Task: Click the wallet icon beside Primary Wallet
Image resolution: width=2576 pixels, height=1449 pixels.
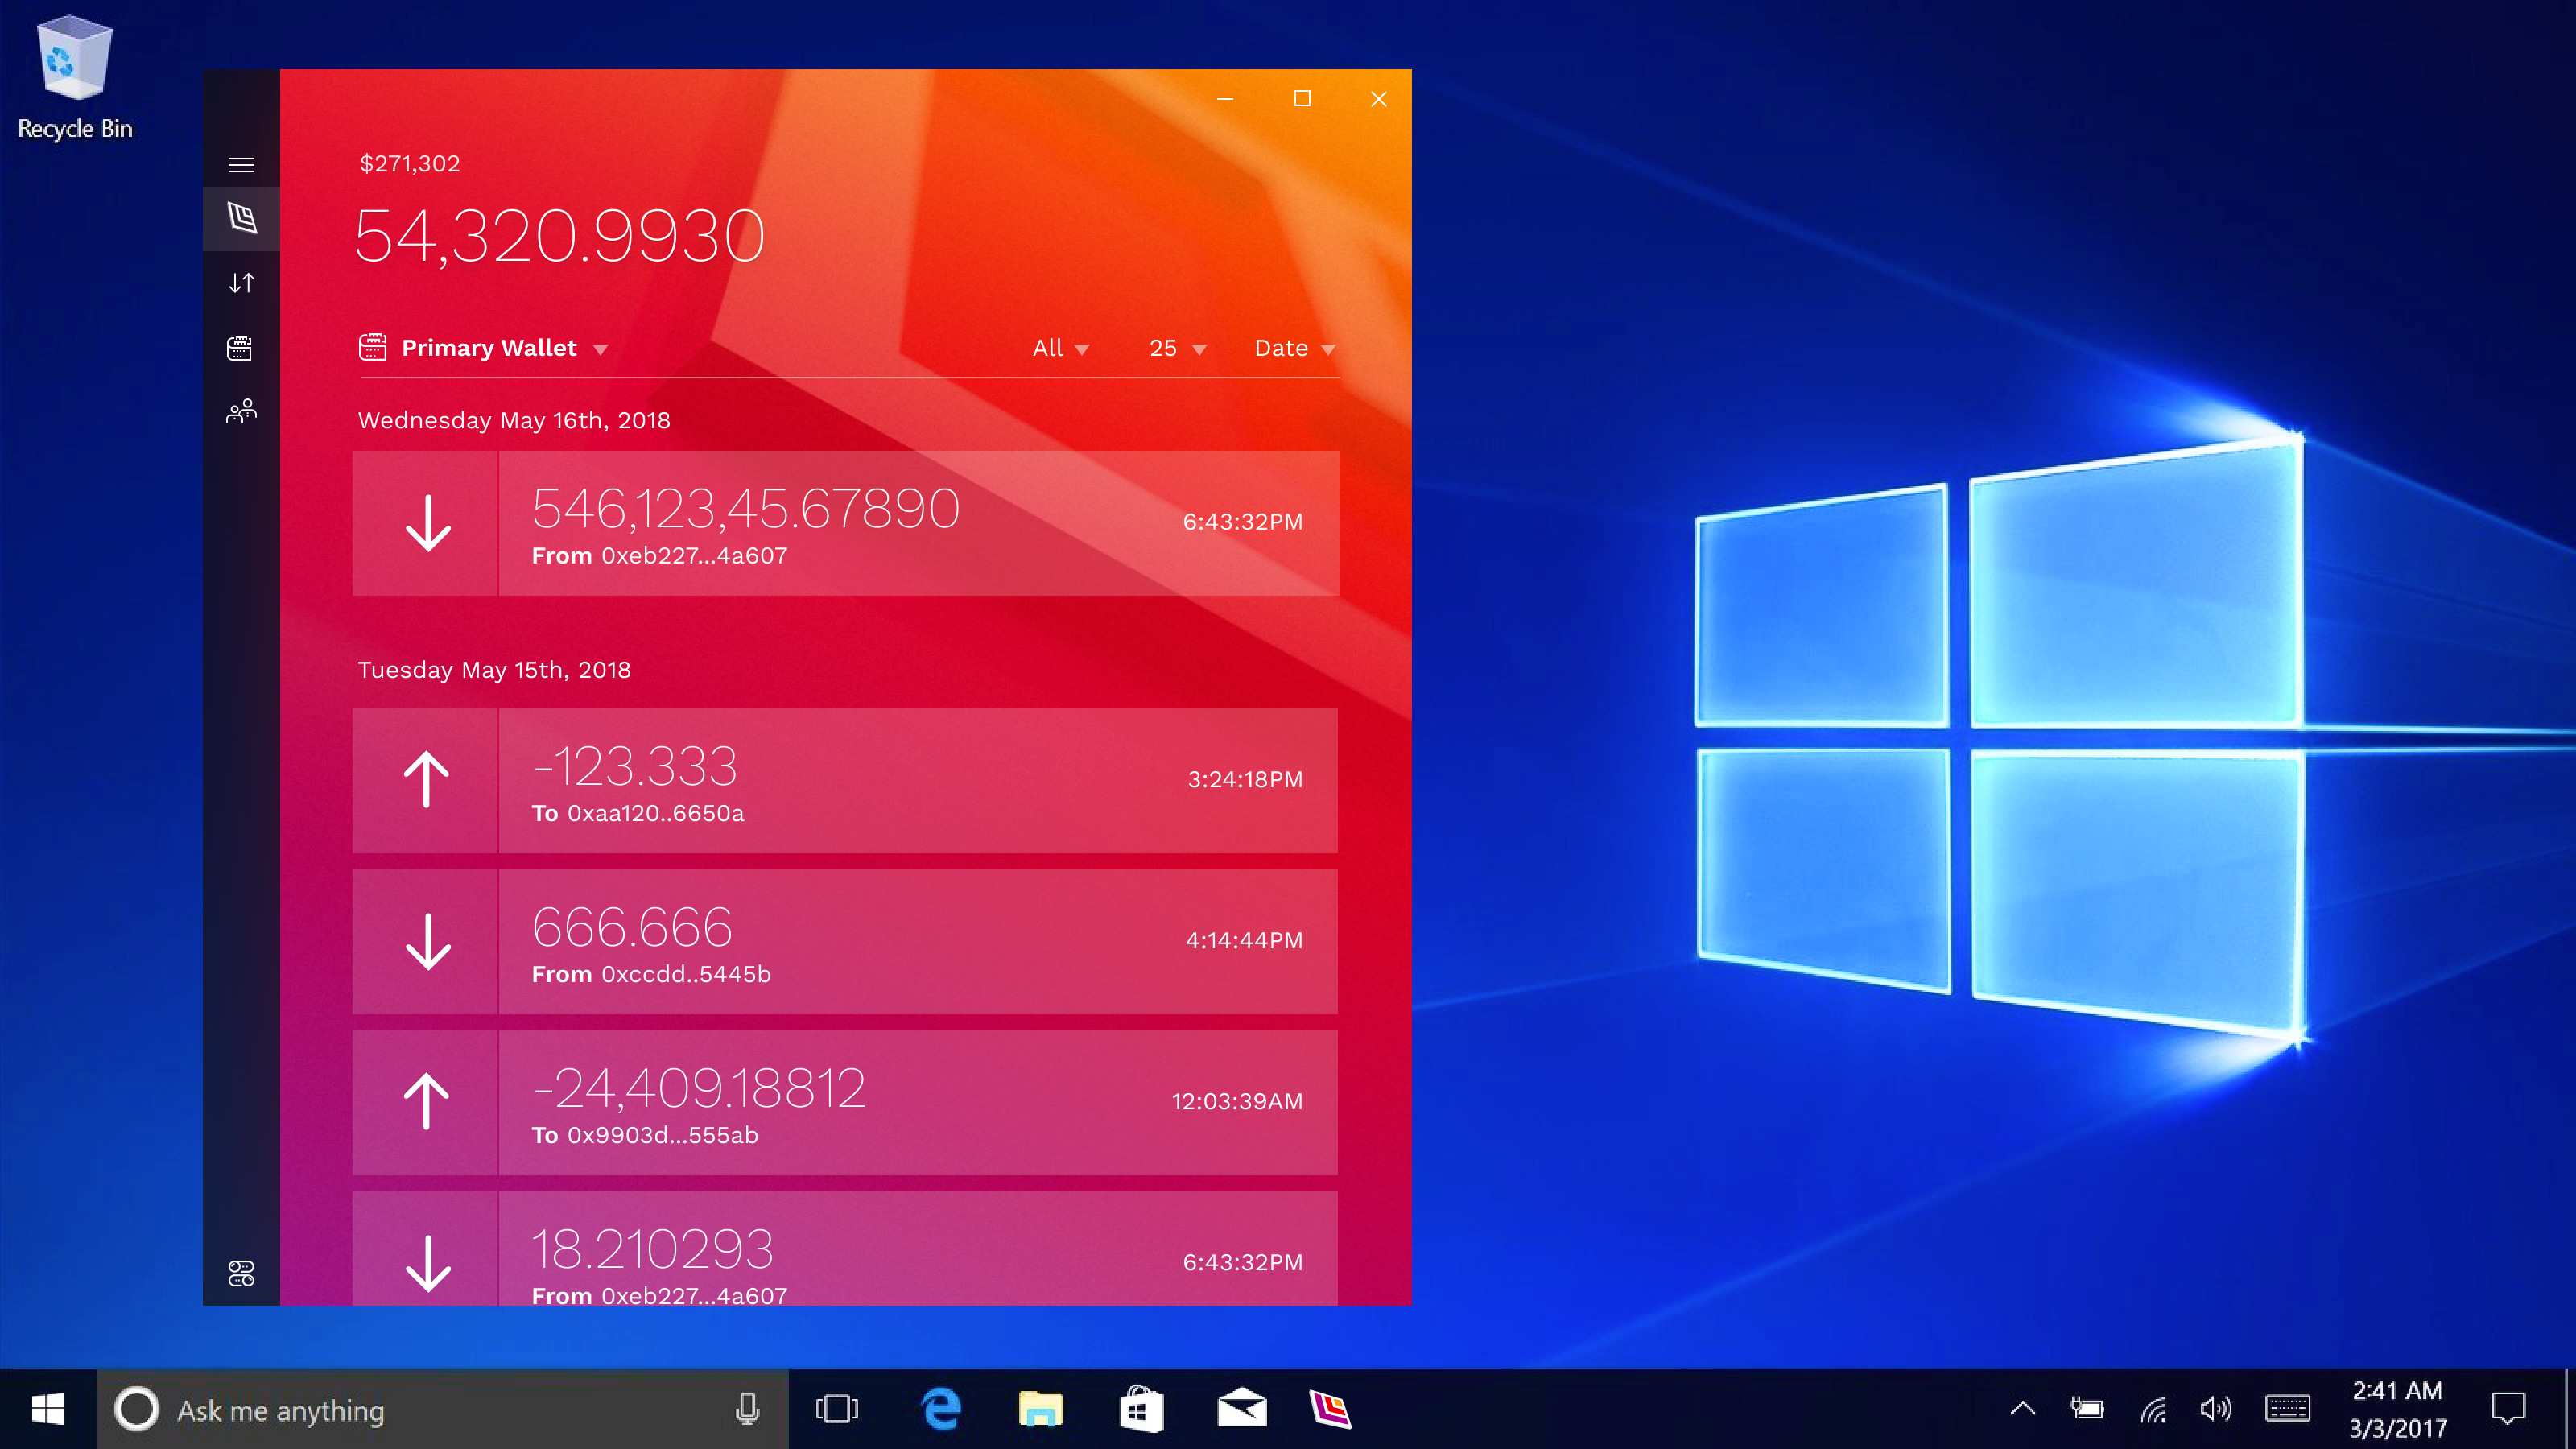Action: coord(372,347)
